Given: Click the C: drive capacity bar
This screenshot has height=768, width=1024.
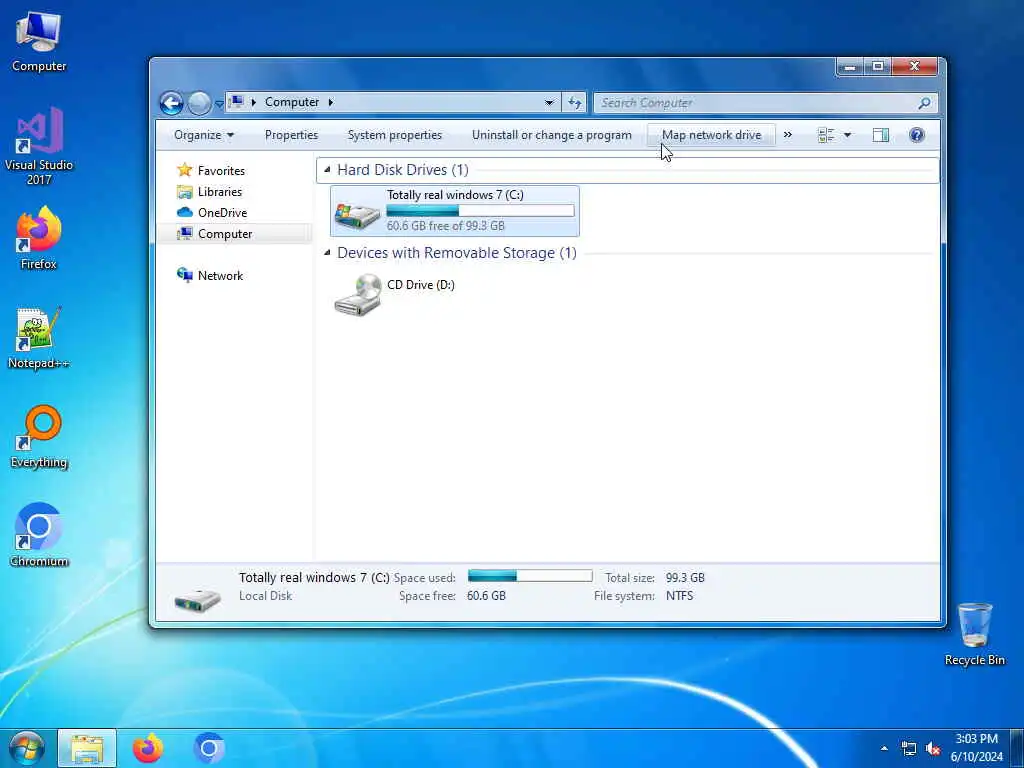Looking at the screenshot, I should click(480, 210).
